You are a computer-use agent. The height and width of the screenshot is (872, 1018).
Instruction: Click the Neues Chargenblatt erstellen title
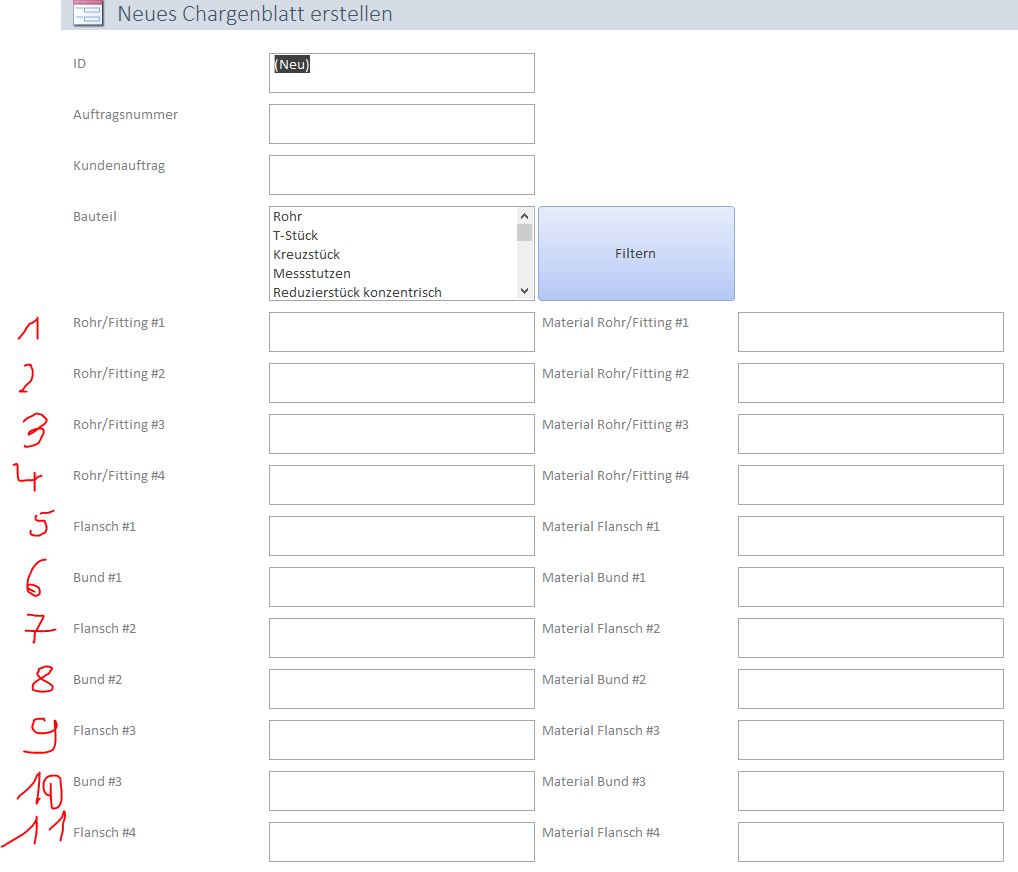tap(254, 14)
